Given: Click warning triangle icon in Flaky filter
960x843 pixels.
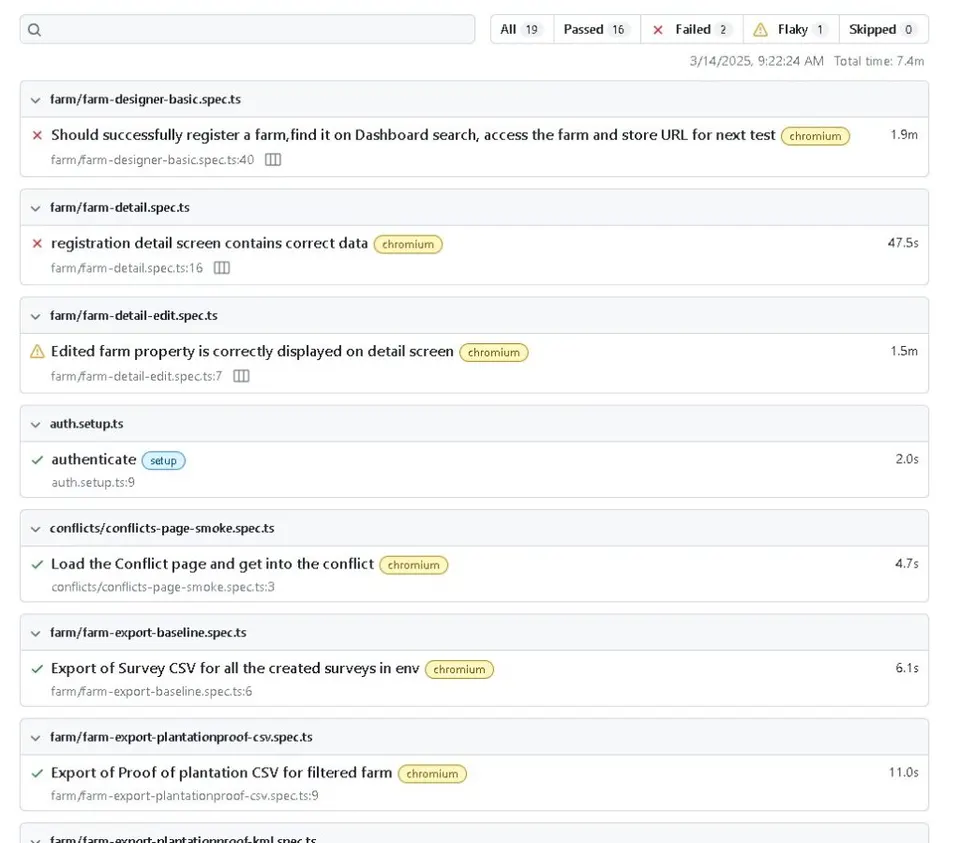Looking at the screenshot, I should [760, 29].
